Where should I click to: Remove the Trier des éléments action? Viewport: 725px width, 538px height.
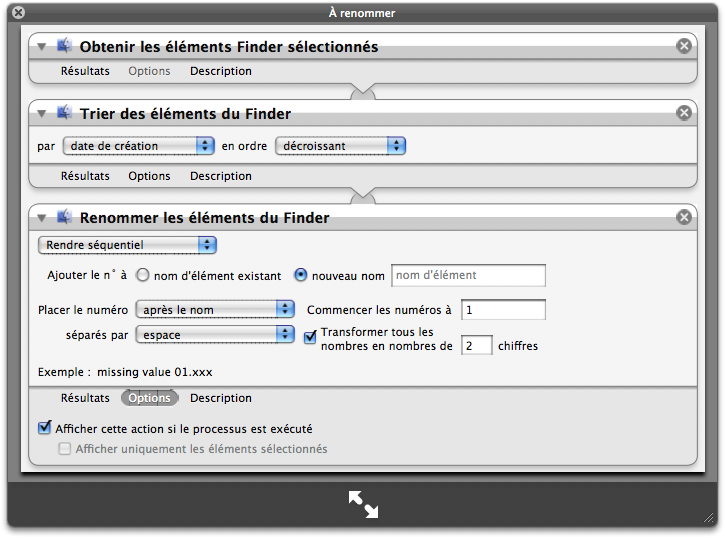(x=684, y=113)
